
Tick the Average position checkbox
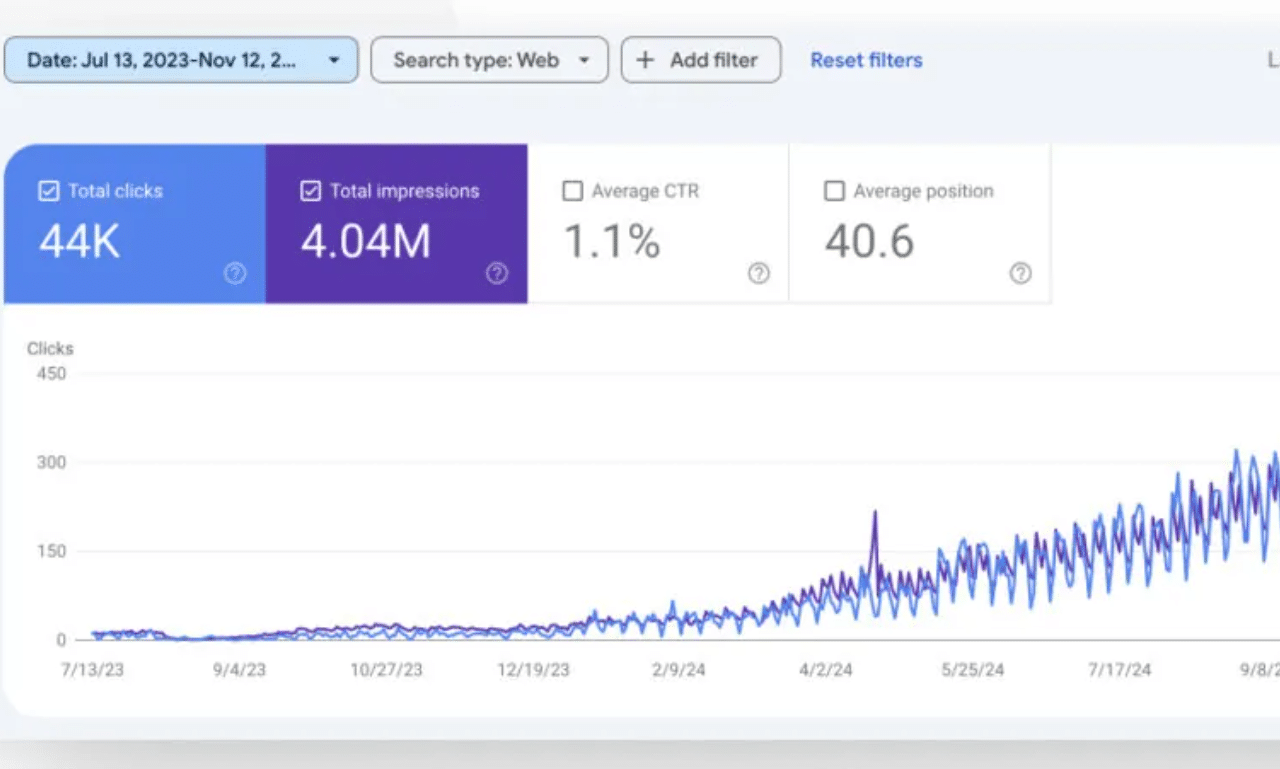click(x=834, y=191)
